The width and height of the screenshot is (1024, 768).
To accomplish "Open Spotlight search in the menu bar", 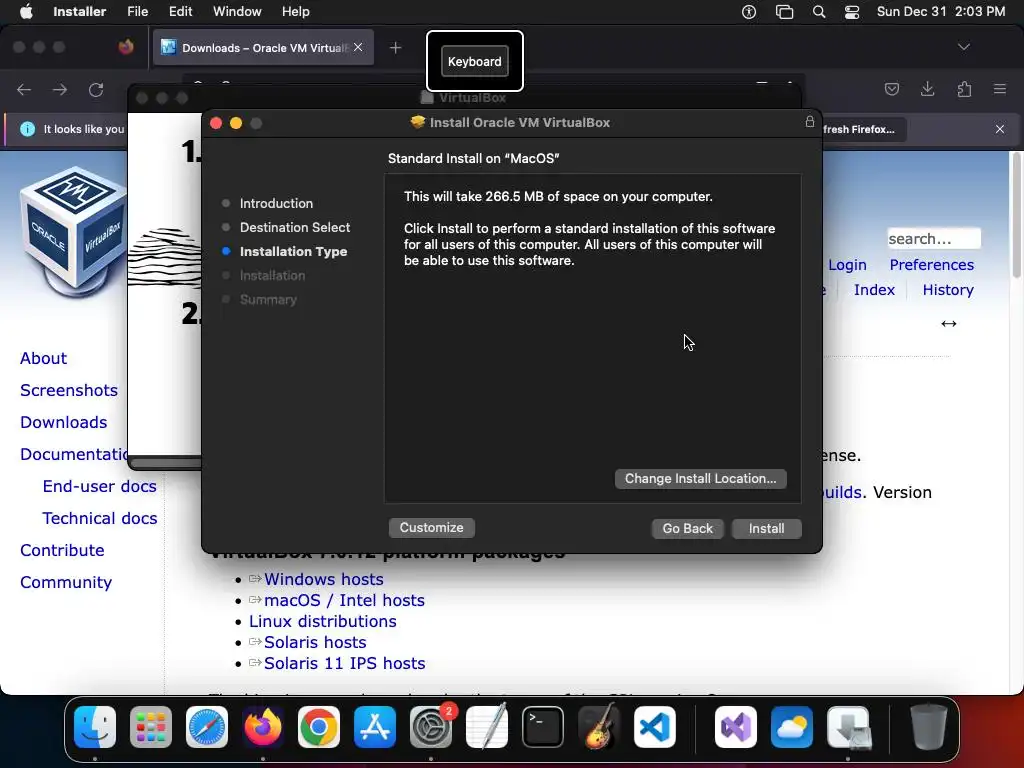I will [x=818, y=12].
